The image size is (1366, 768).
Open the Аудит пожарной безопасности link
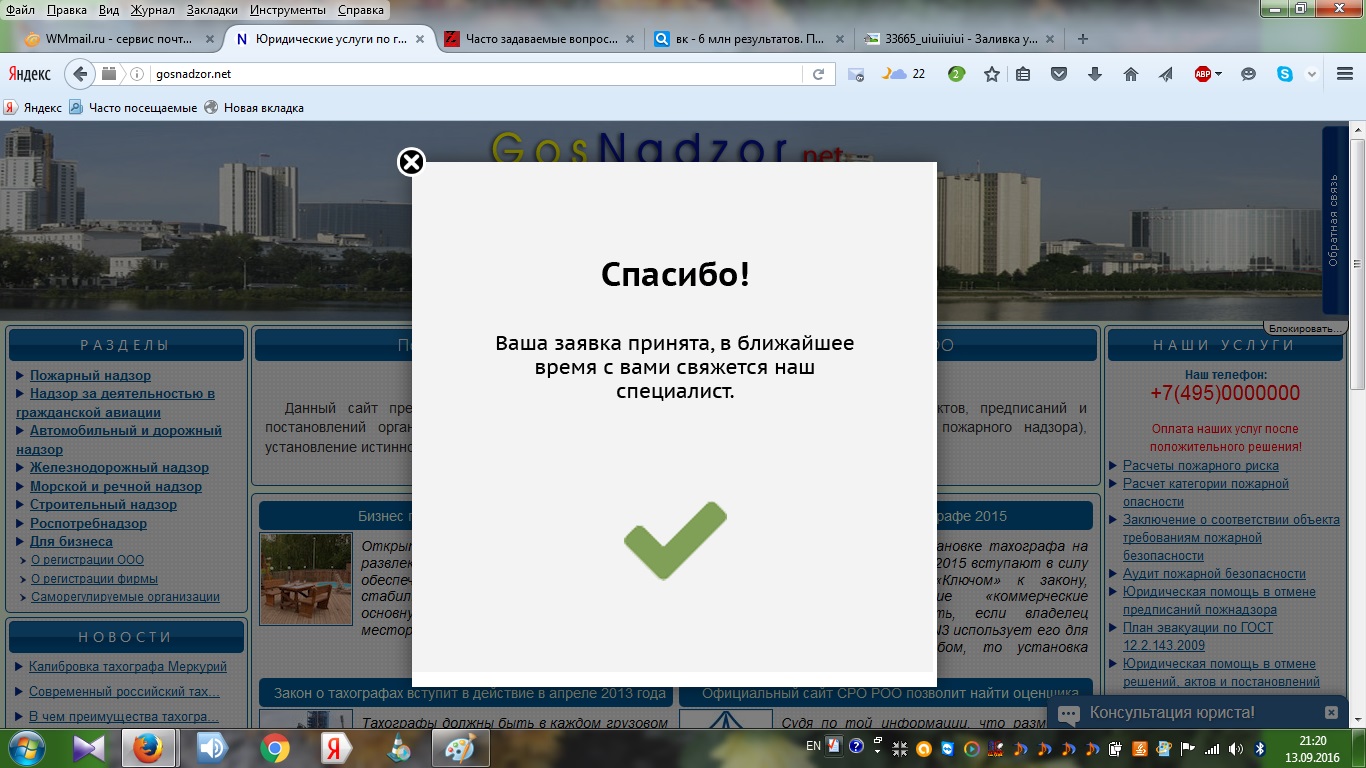click(x=1214, y=573)
